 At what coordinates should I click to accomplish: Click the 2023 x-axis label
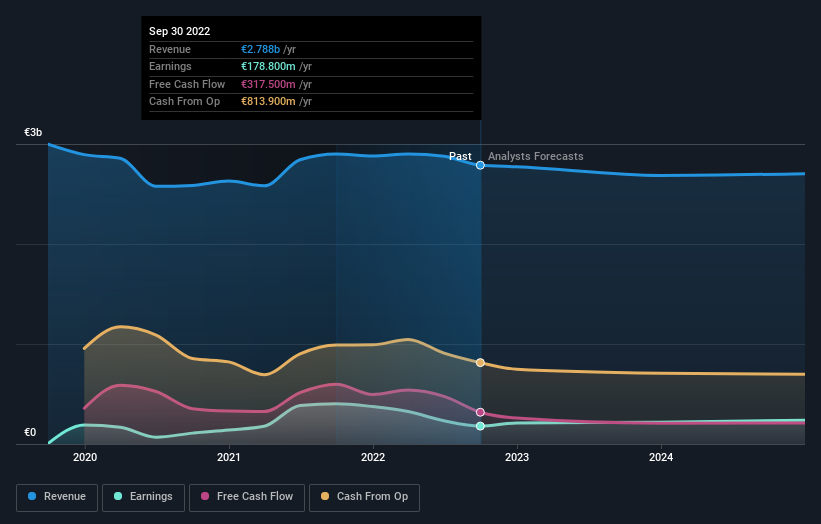tap(517, 458)
